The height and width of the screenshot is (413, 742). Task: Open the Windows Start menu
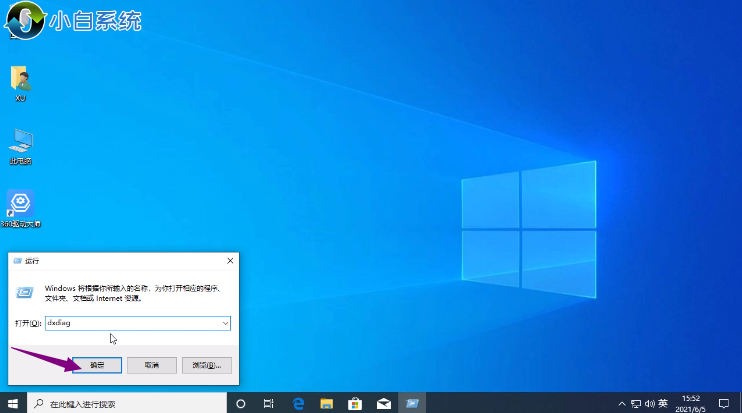[12, 403]
